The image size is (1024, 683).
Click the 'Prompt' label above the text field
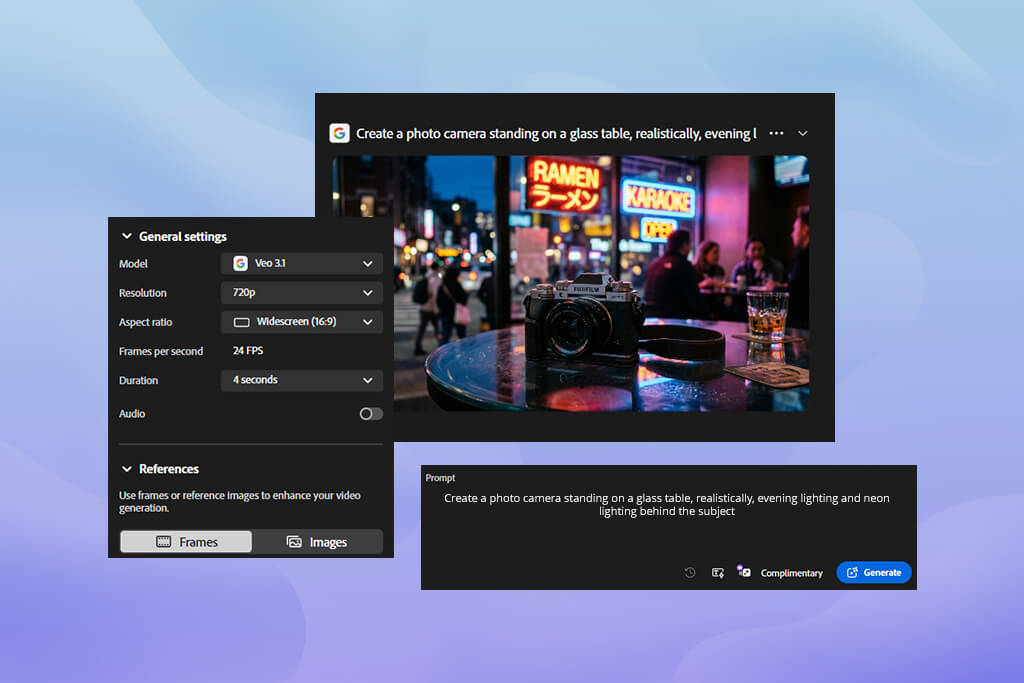tap(440, 478)
